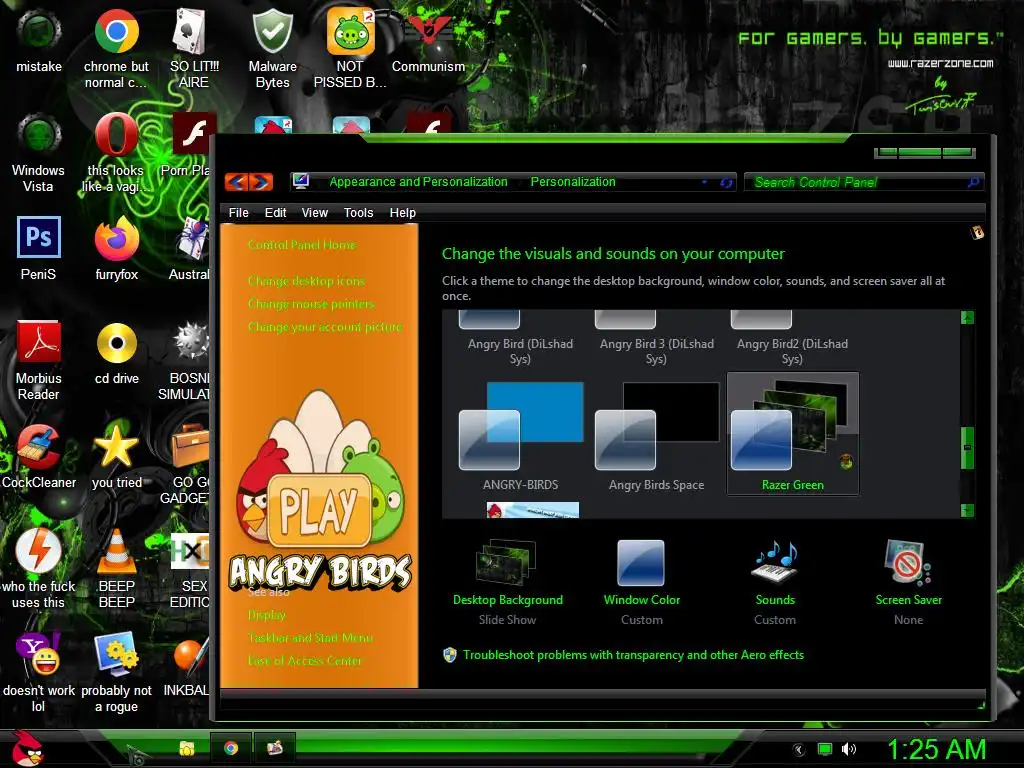The width and height of the screenshot is (1024, 768).
Task: Click the theme list scrollbar thumb
Action: (x=967, y=447)
